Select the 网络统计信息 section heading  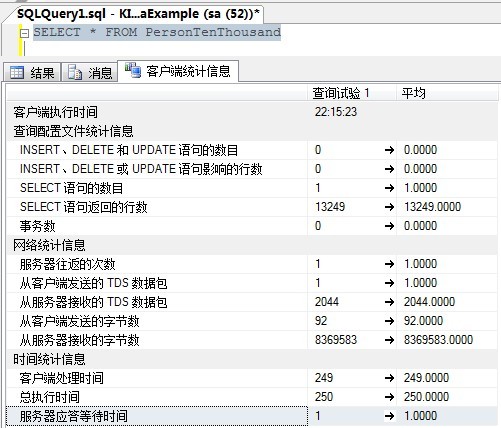[49, 245]
